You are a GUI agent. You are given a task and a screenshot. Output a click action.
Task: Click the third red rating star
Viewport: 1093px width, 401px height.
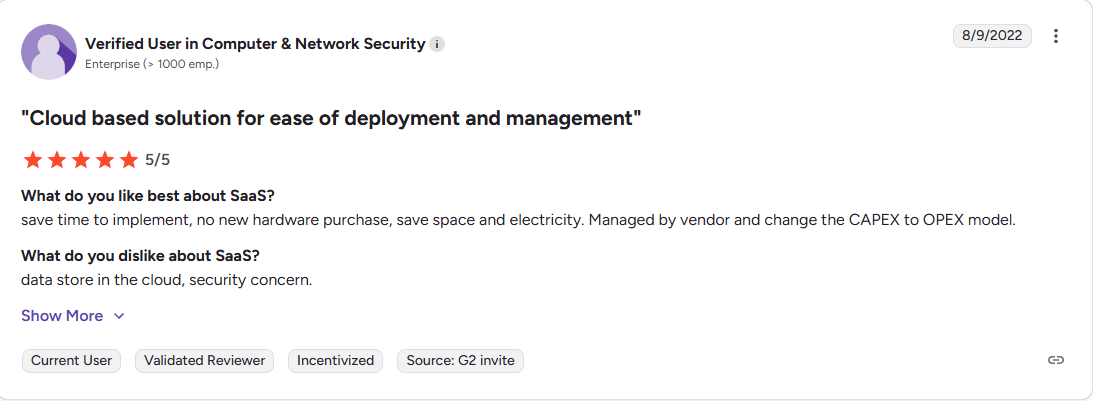coord(81,160)
